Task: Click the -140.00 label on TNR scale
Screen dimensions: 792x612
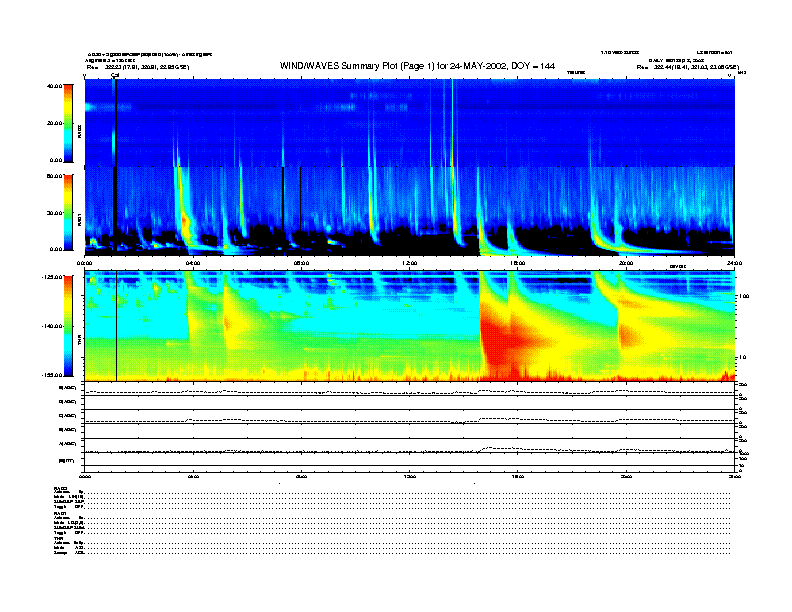Action: (52, 326)
